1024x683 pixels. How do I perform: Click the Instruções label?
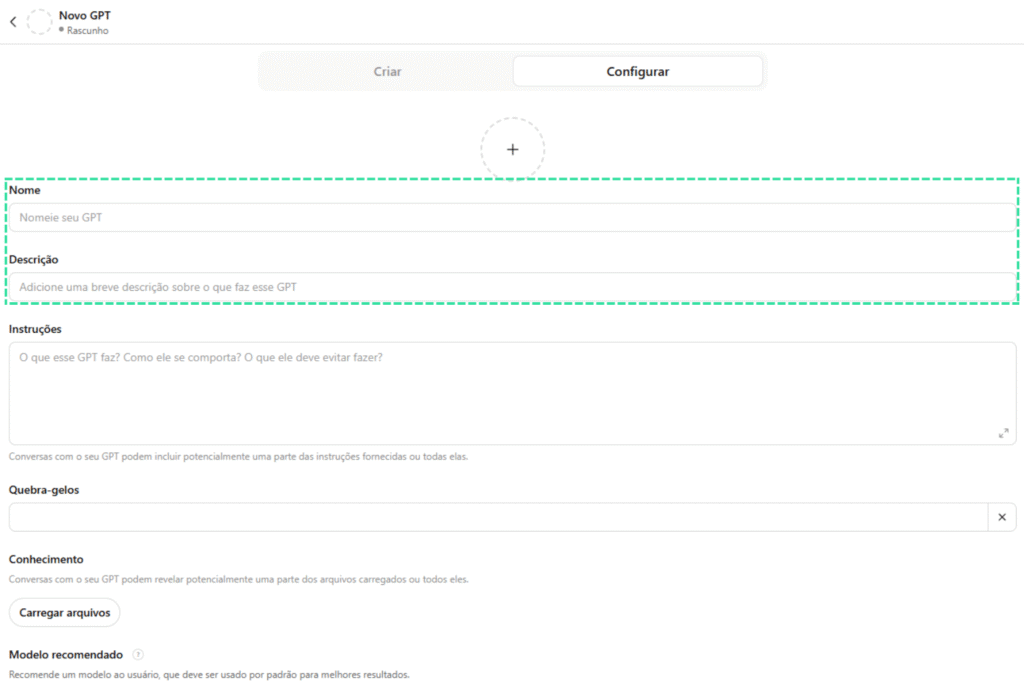[x=35, y=329]
